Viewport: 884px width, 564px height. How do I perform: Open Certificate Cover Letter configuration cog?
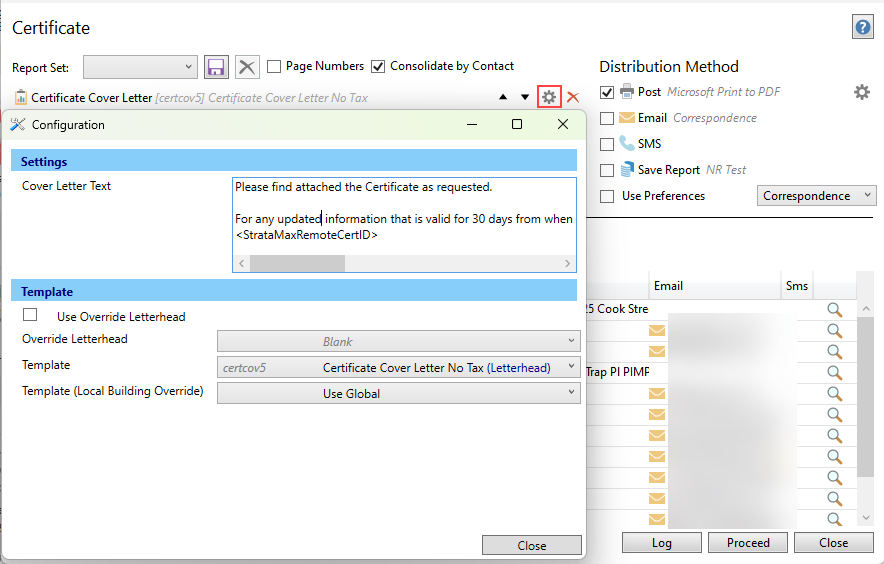click(549, 97)
